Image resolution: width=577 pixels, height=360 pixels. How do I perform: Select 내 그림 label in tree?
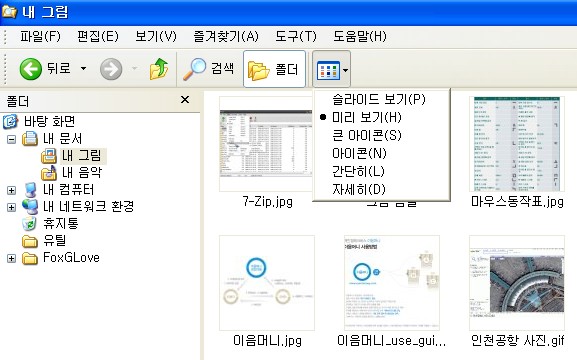click(82, 156)
